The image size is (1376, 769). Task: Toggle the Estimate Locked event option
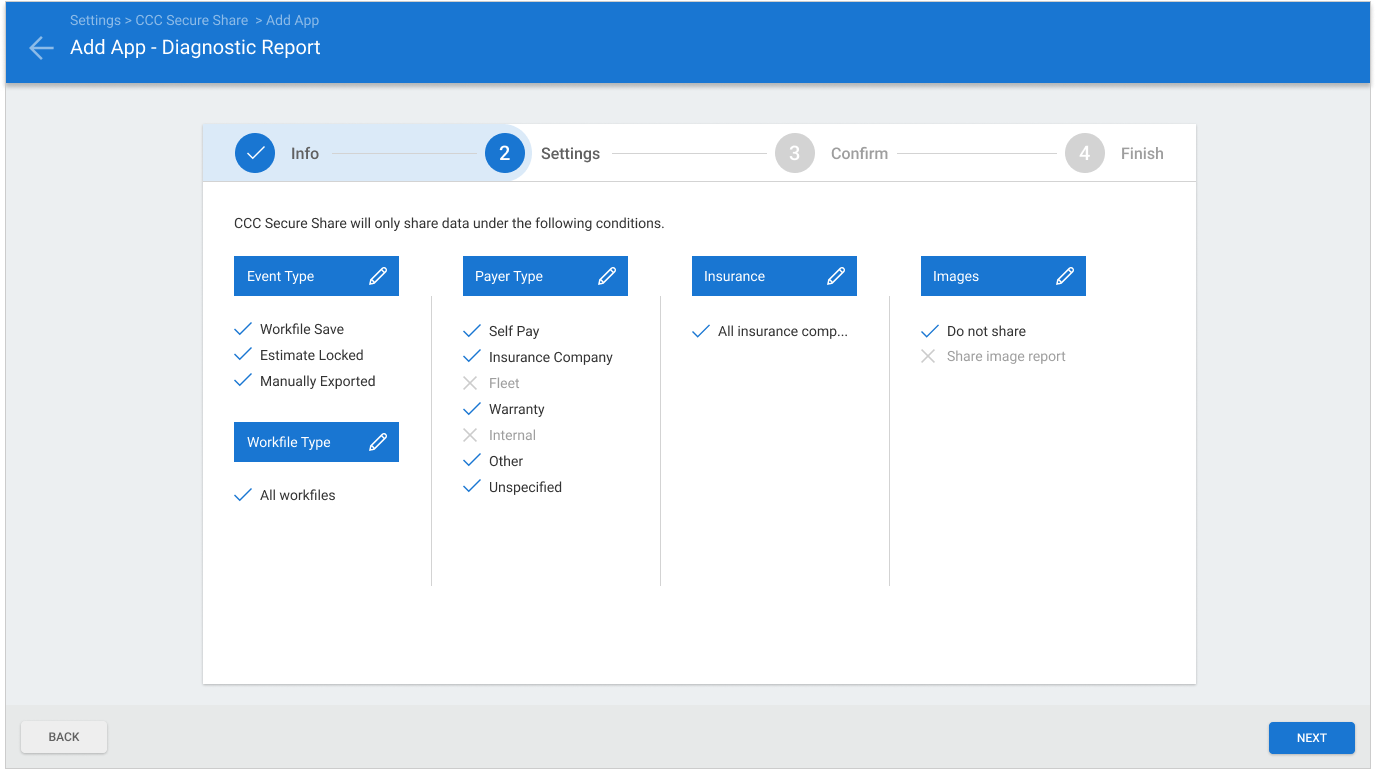tap(299, 355)
